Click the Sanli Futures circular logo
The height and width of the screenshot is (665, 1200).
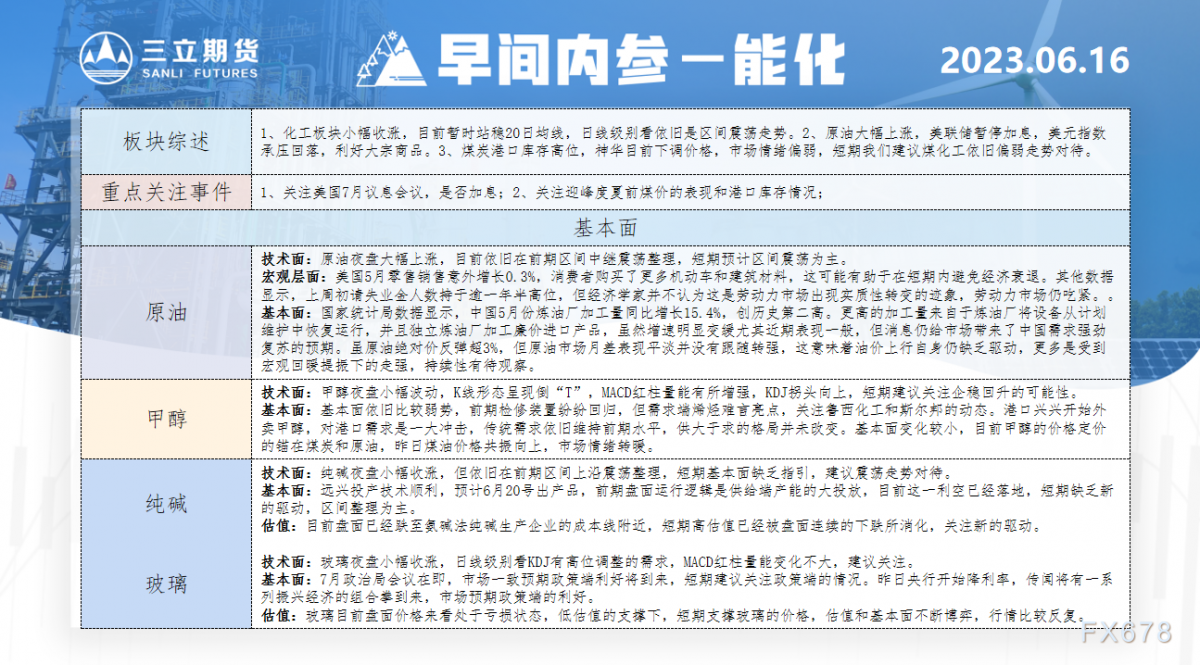[x=108, y=57]
